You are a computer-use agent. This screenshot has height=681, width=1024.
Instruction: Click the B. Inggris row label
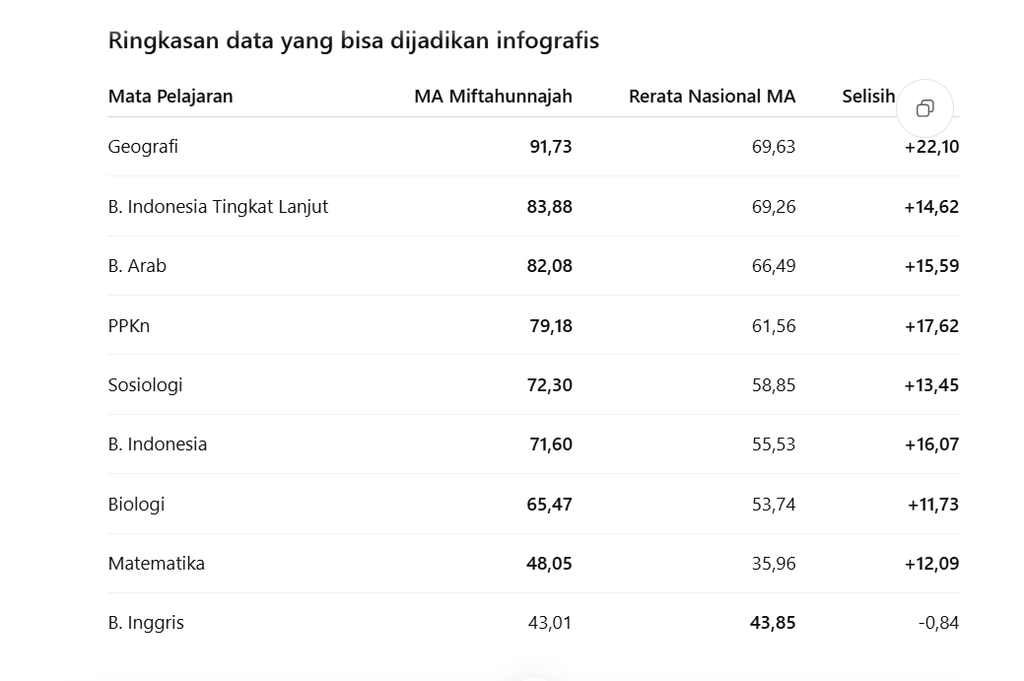146,623
